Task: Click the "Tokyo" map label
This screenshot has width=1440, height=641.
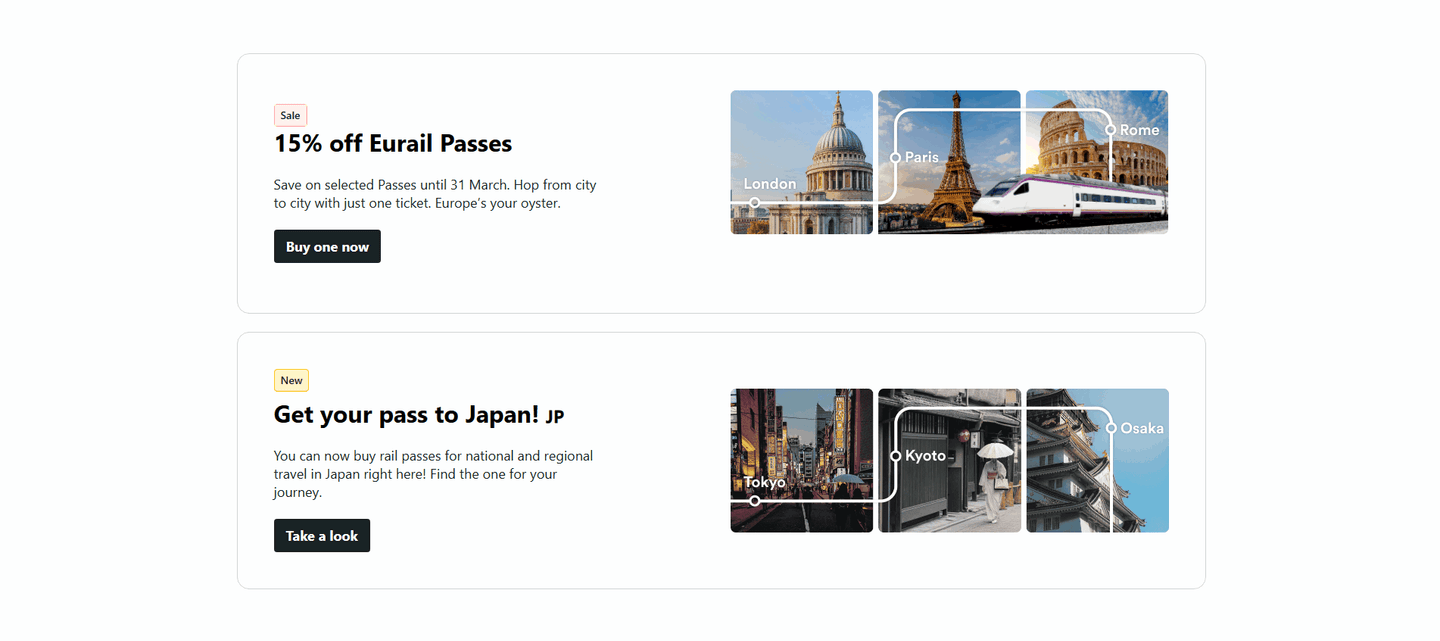Action: pyautogui.click(x=765, y=482)
